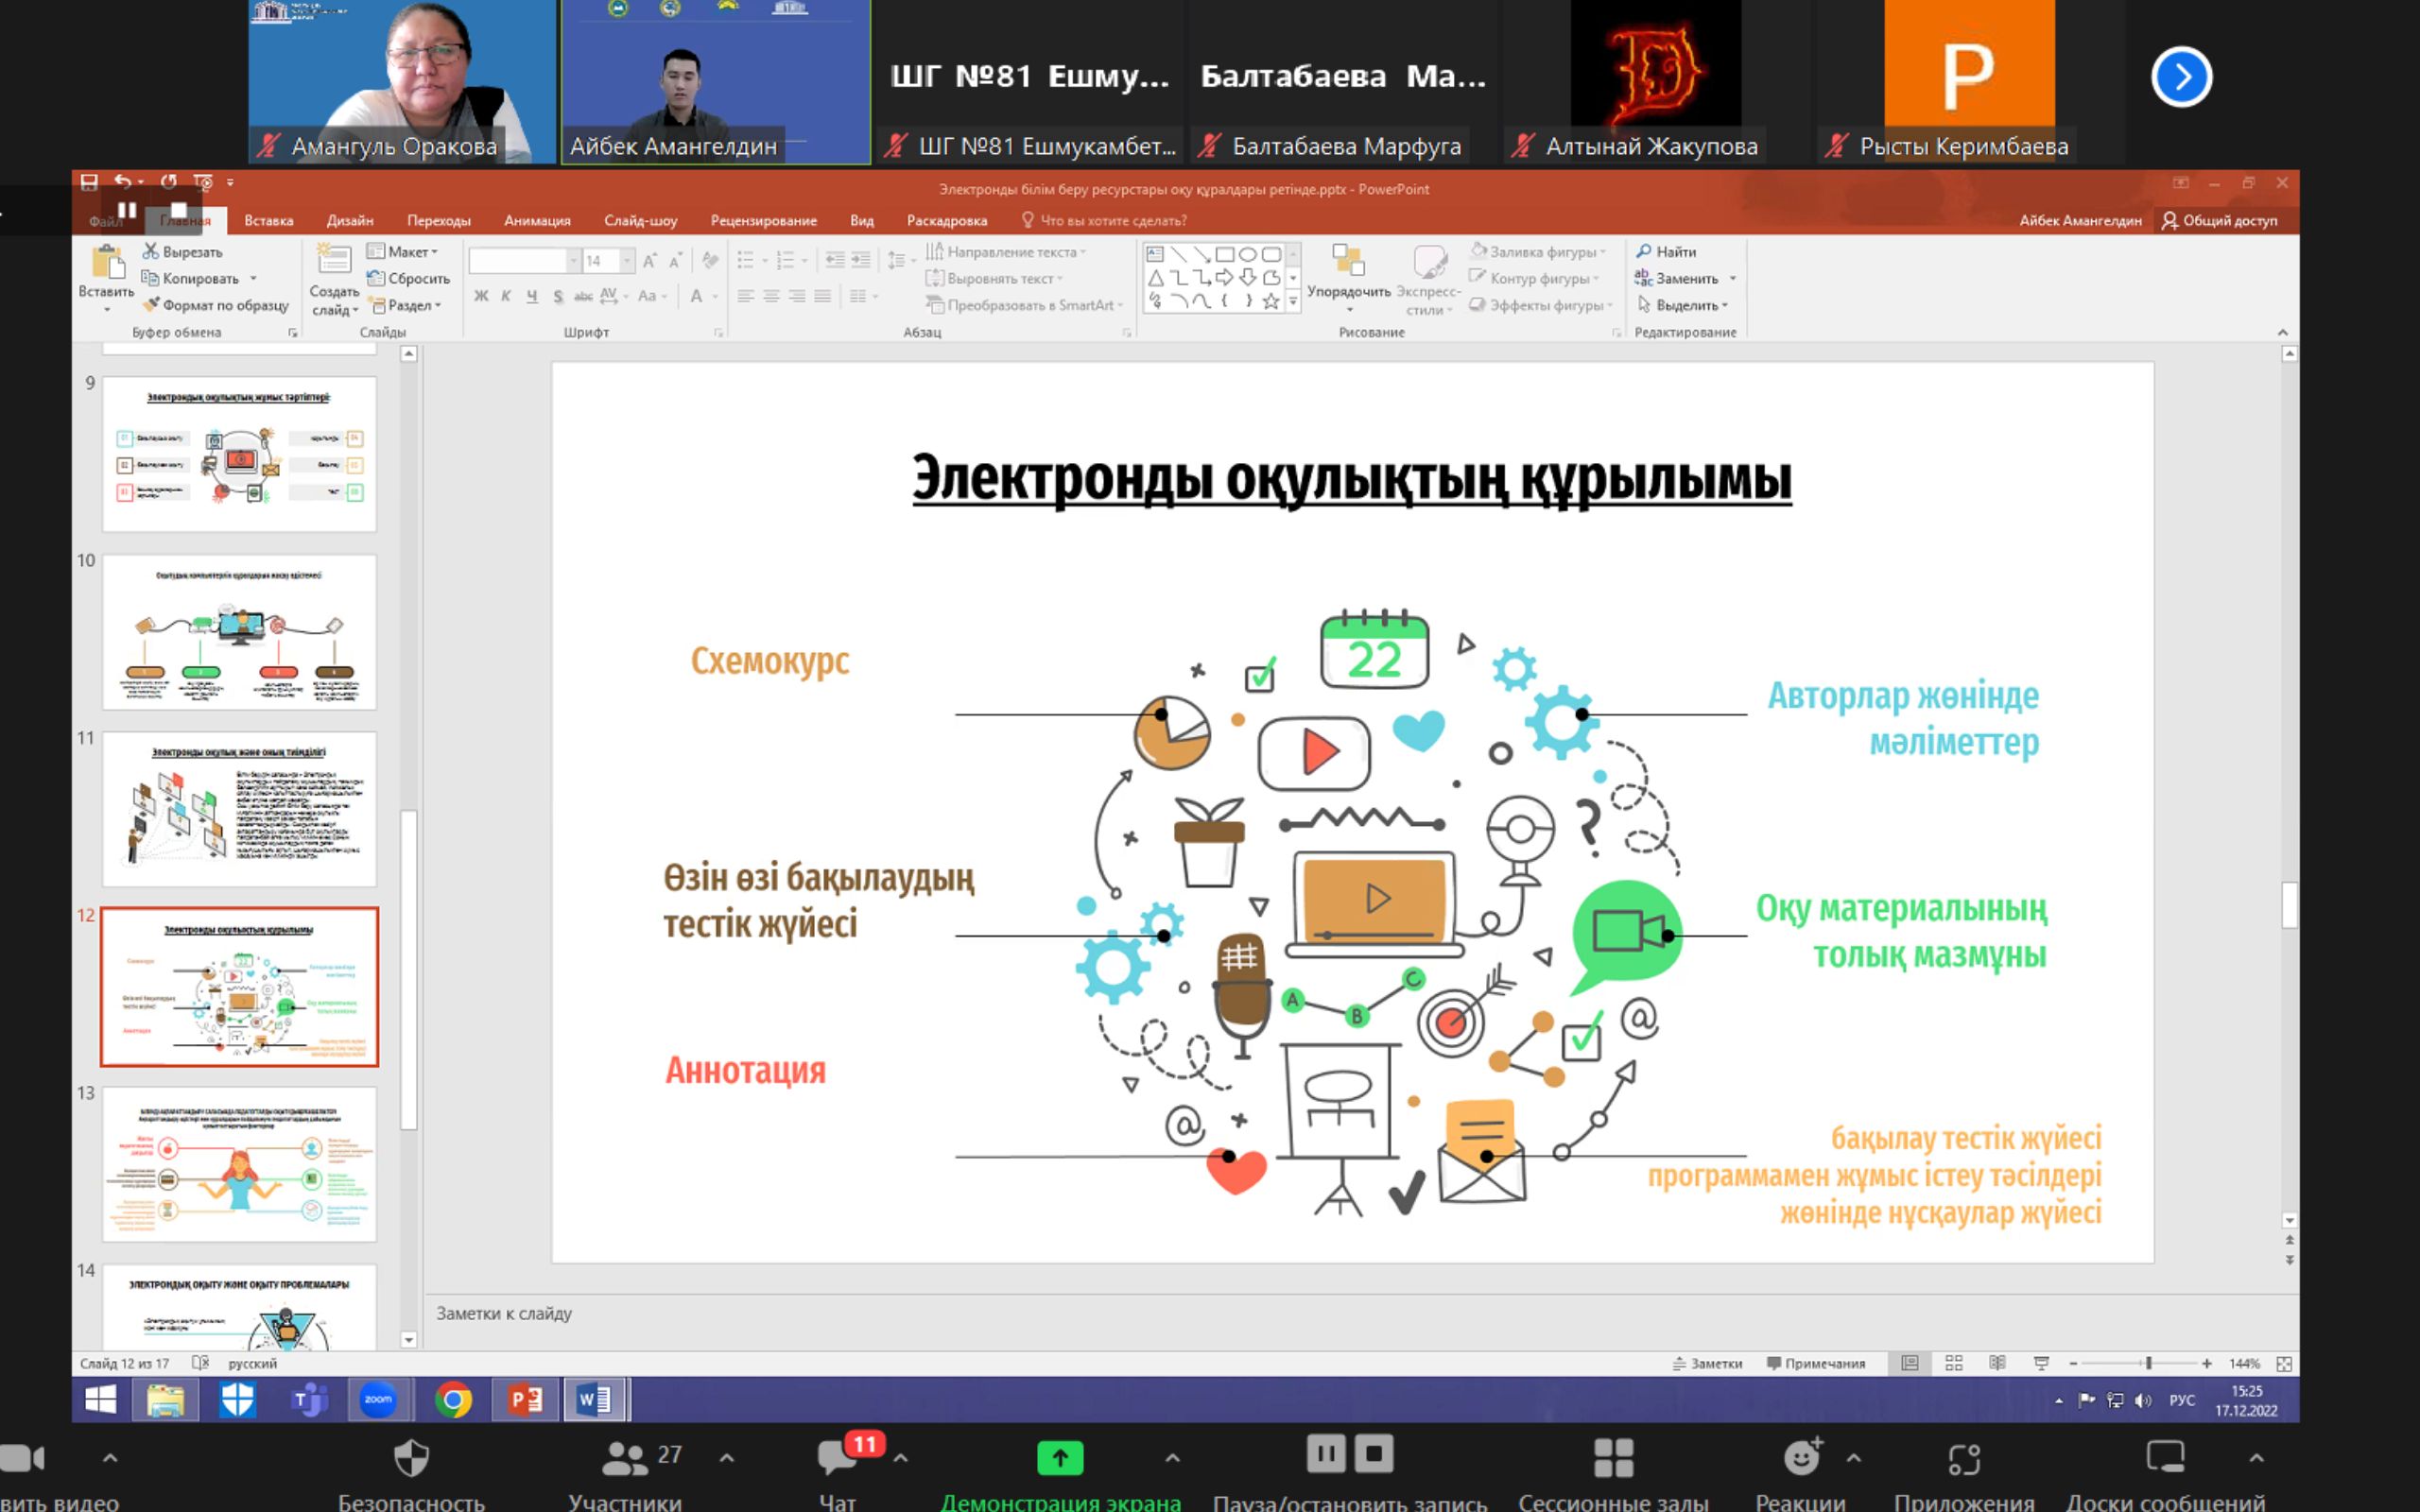Open the Apps (Приложения) icon in Zoom
This screenshot has width=2420, height=1512.
tap(1964, 1458)
